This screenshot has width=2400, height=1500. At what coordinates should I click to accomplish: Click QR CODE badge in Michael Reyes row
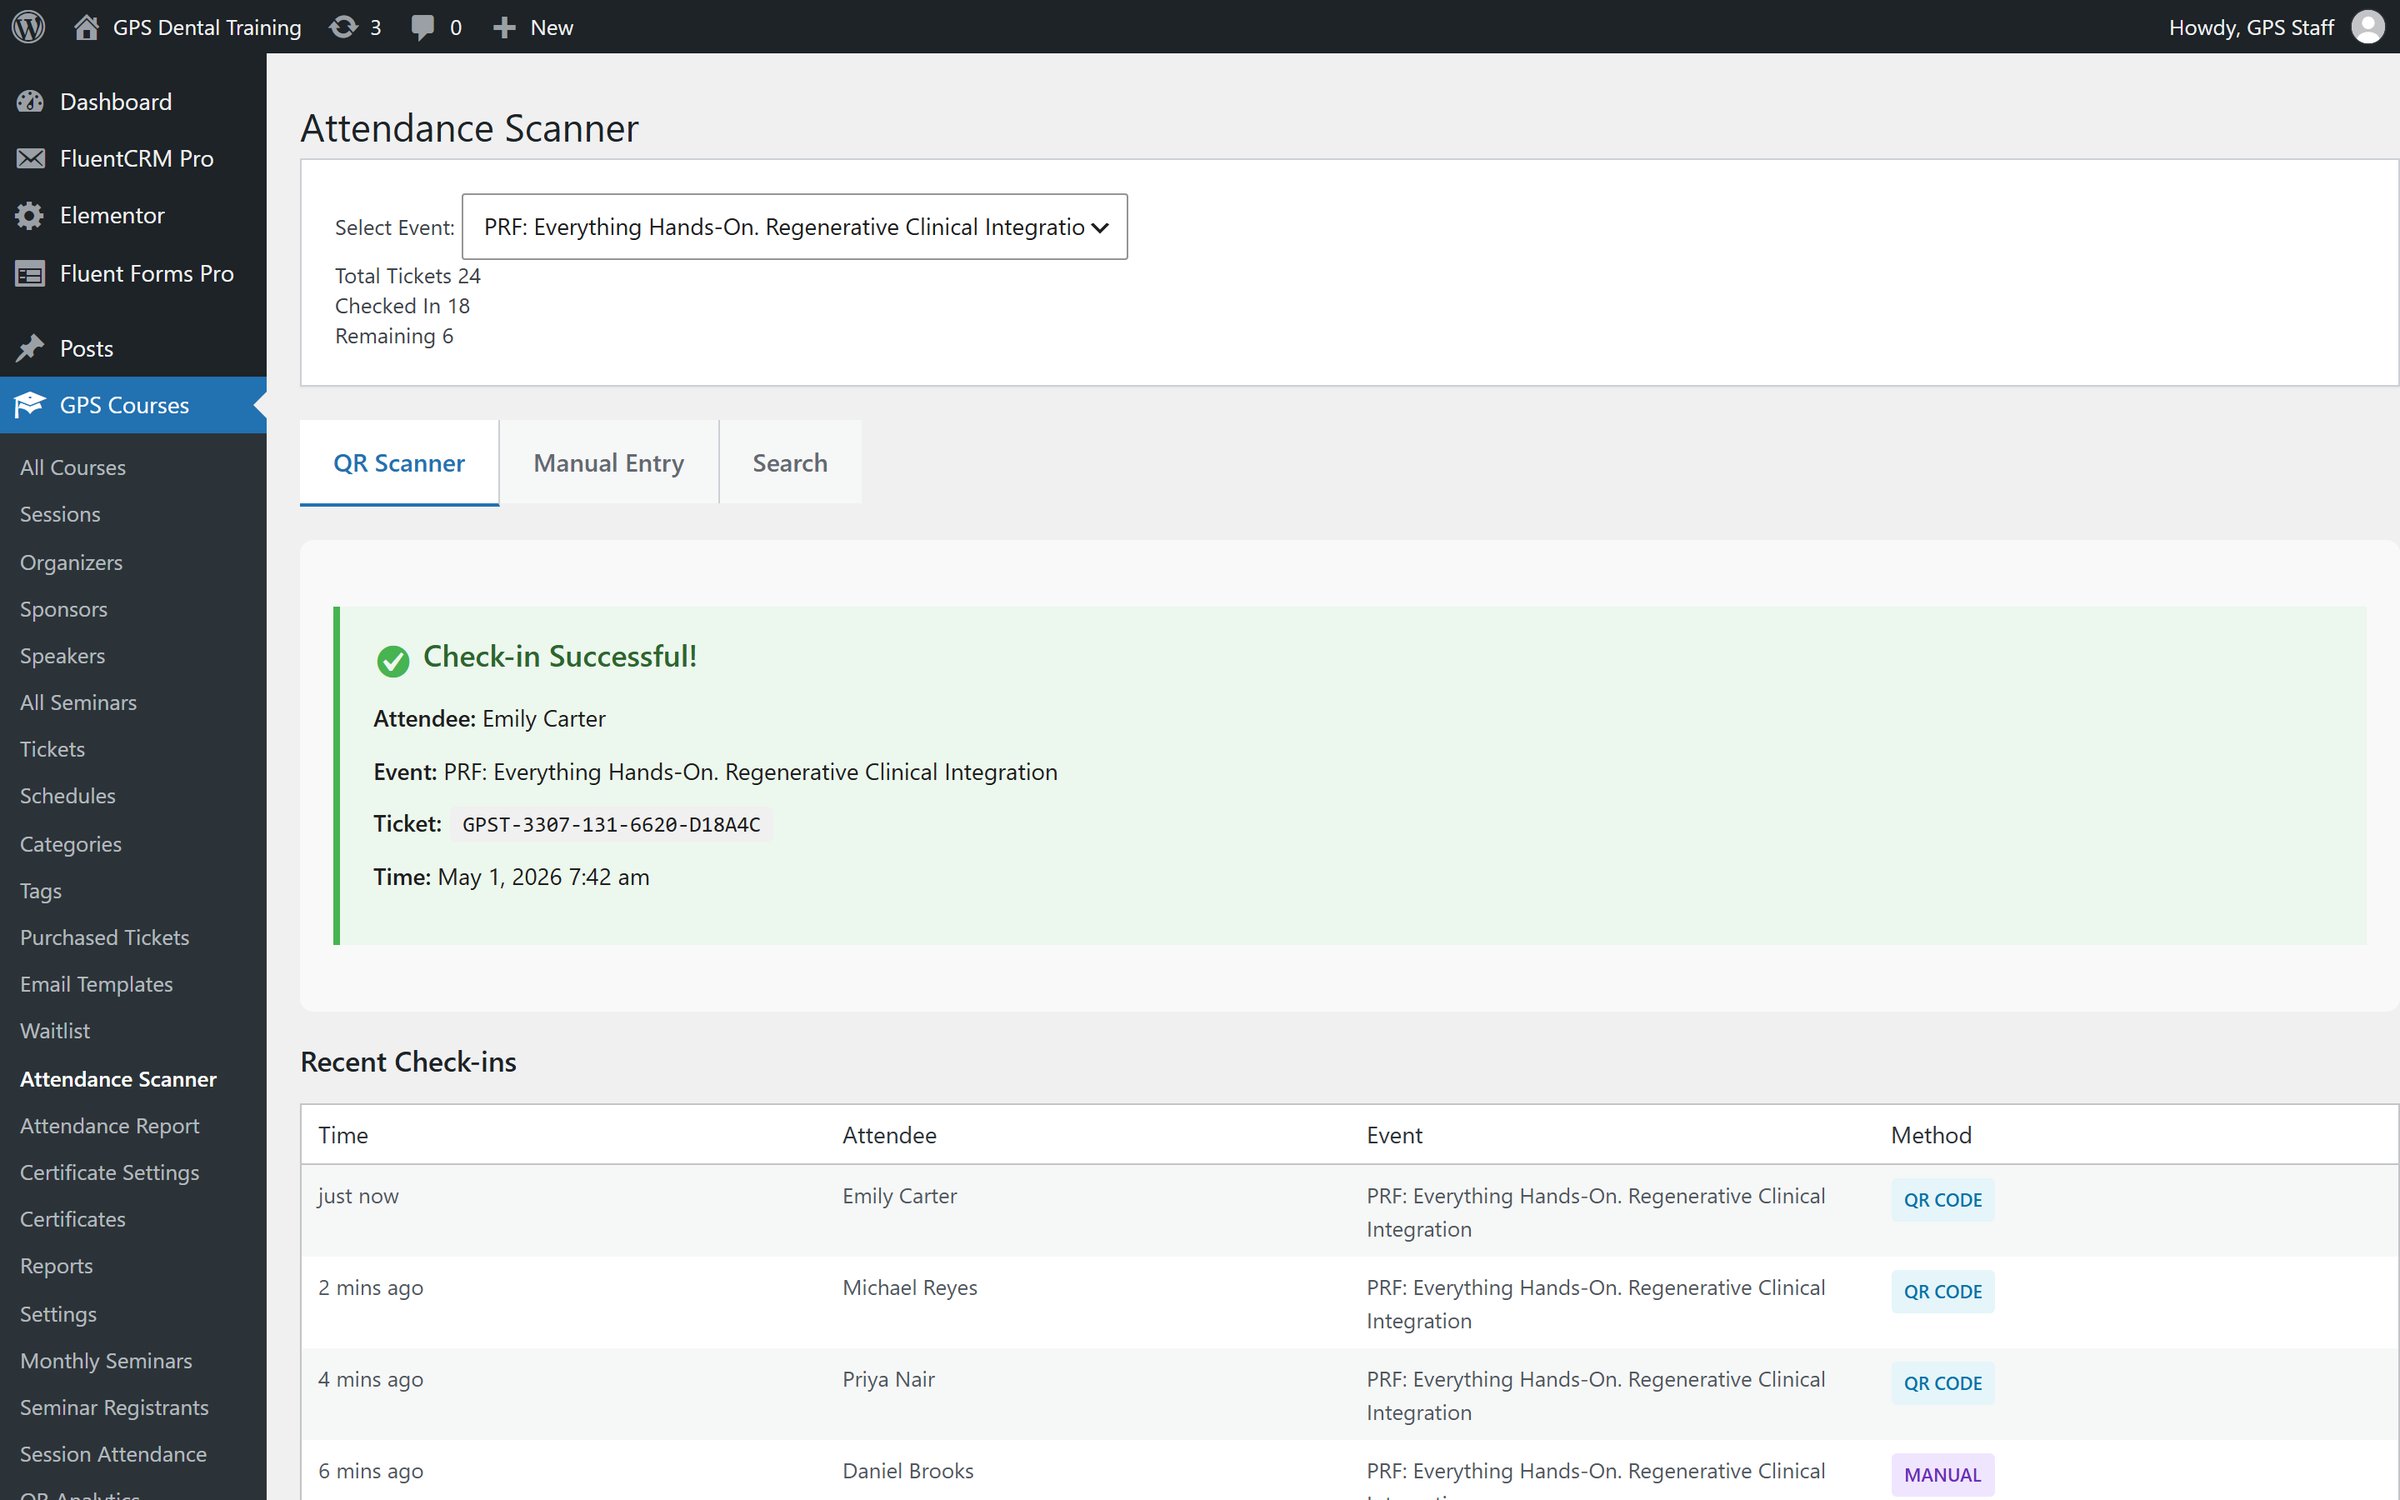(1942, 1292)
